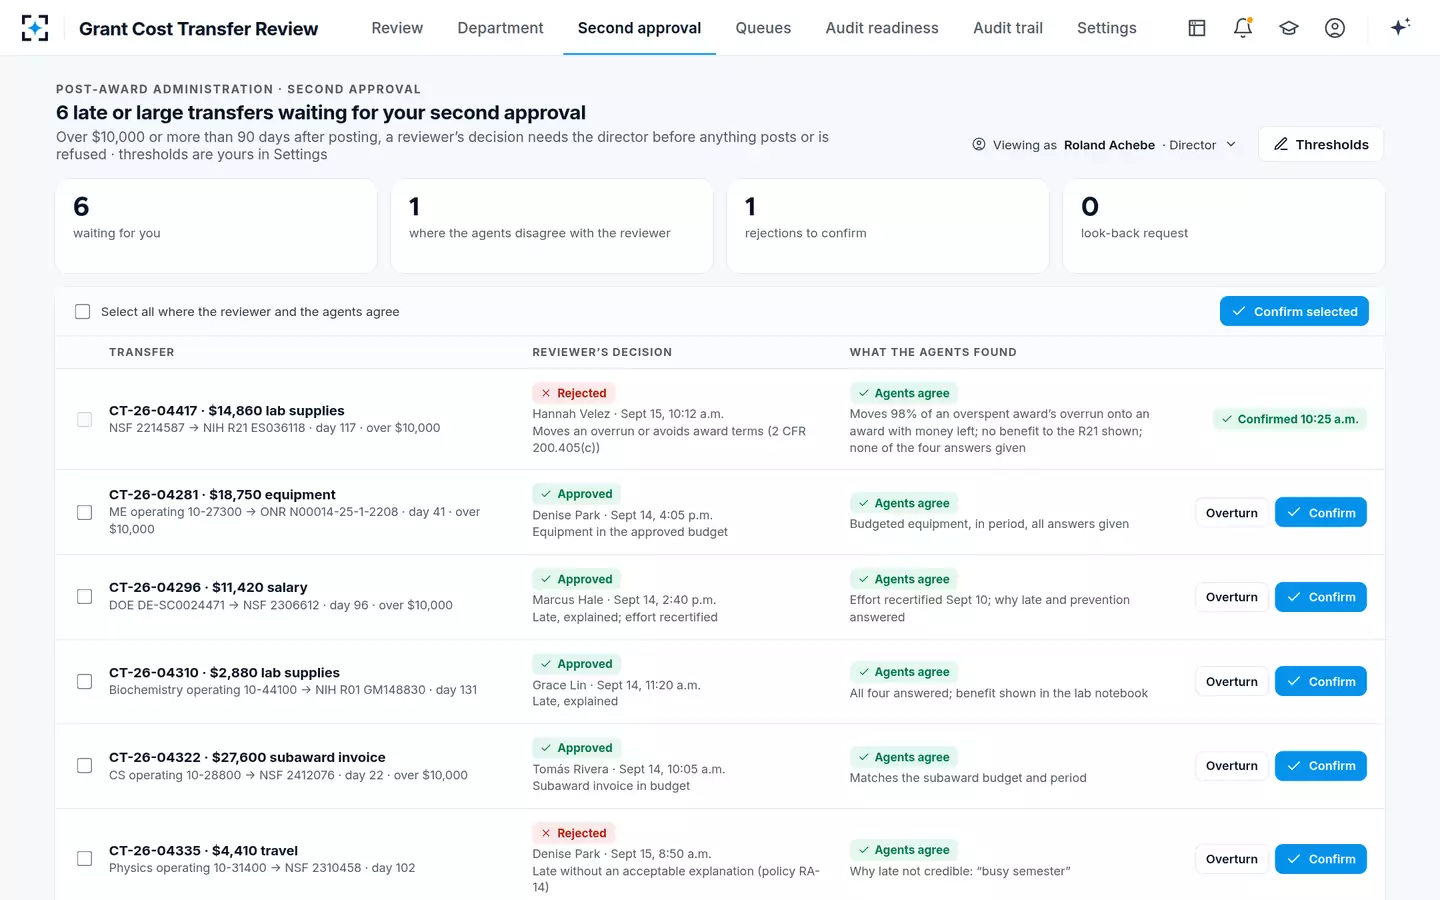Viewport: 1440px width, 900px height.
Task: Overturn decision for CT-26-04335
Action: coord(1232,859)
